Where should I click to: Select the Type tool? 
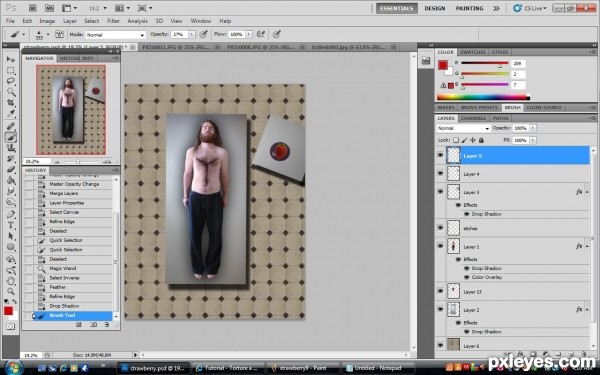pos(10,225)
